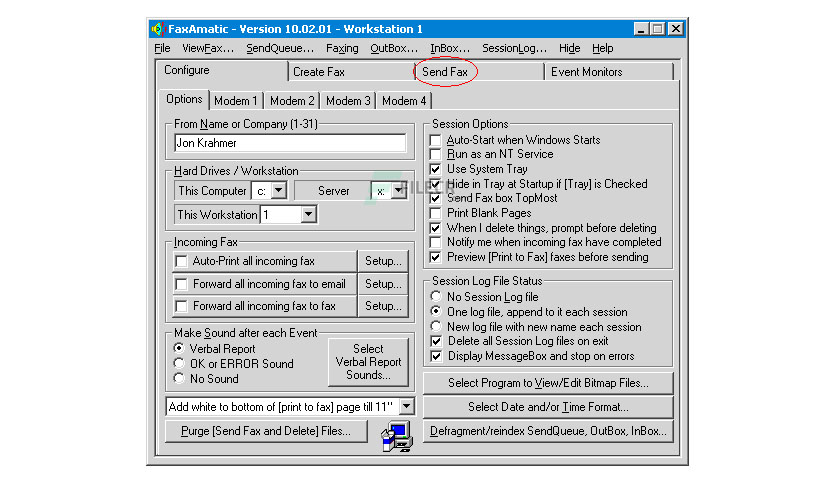This screenshot has width=836, height=484.
Task: Expand the Add white to bottom dropdown
Action: pyautogui.click(x=406, y=407)
